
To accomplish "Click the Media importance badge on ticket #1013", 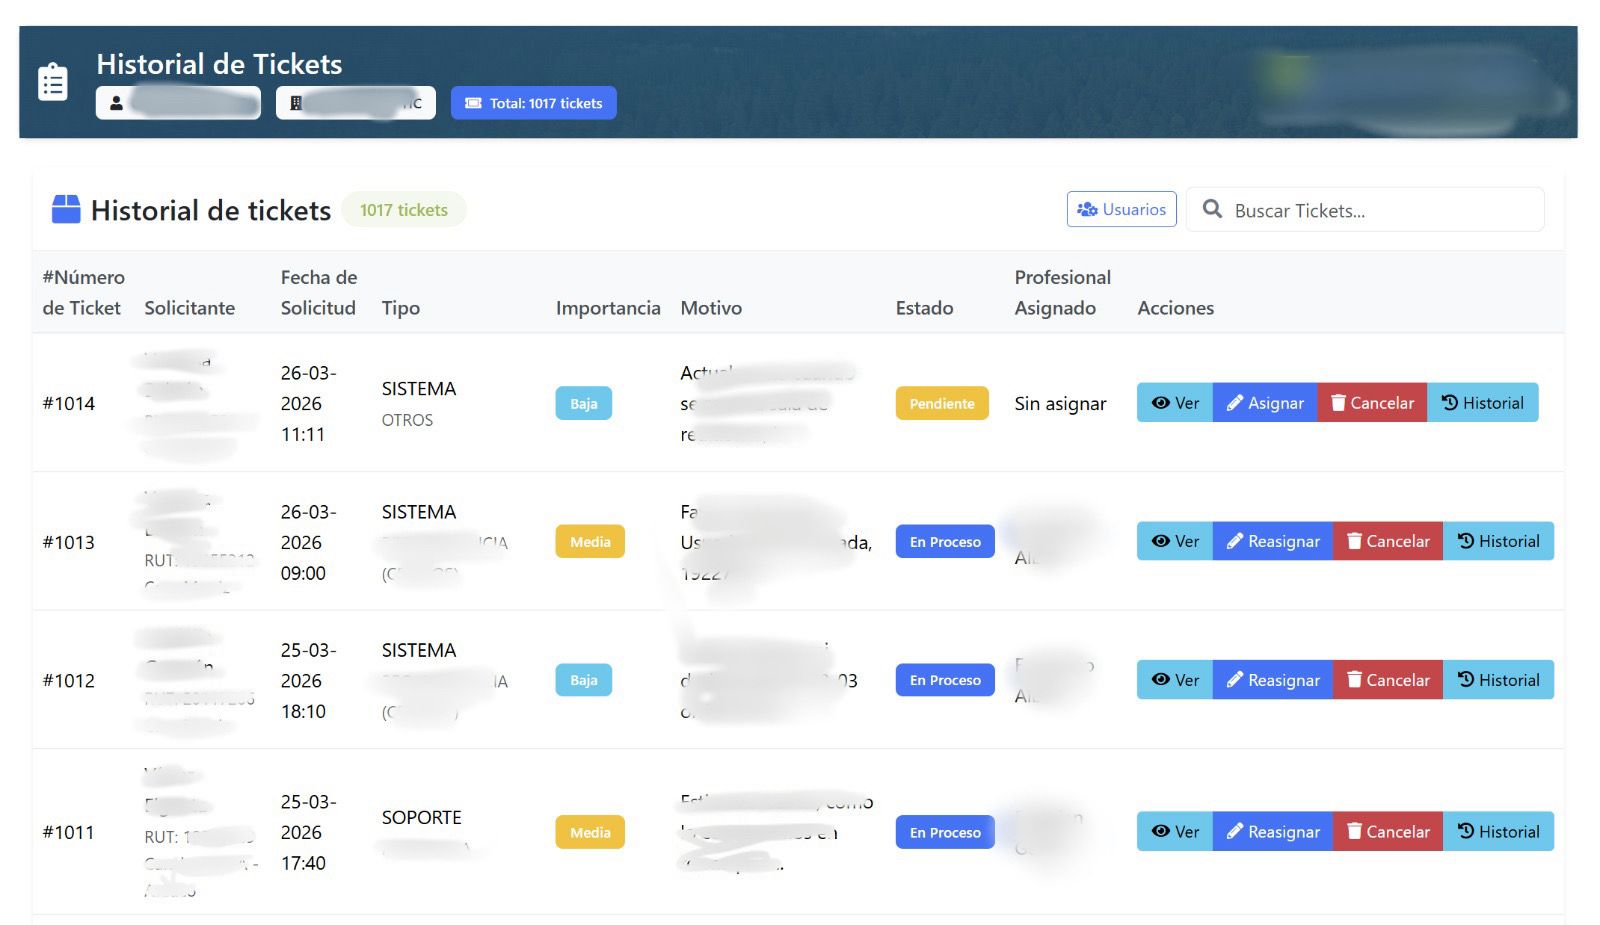I will (590, 542).
